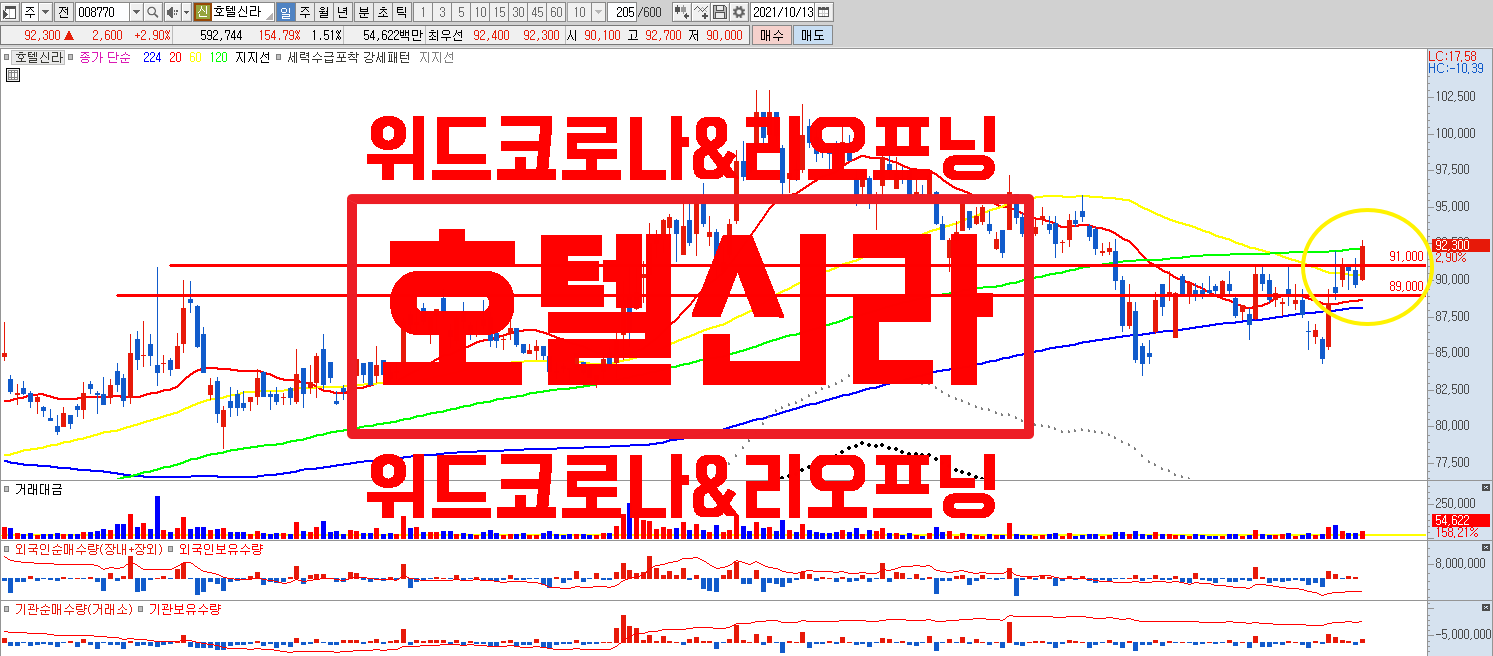
Task: Choose the 3 interval button
Action: click(x=442, y=12)
